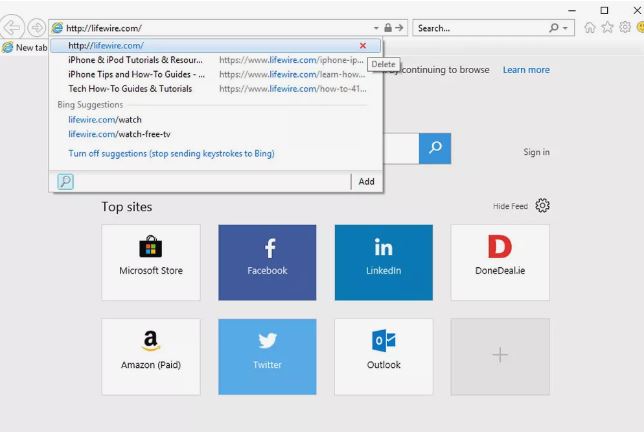Open feed settings gear next to Hide Feed

click(x=542, y=205)
